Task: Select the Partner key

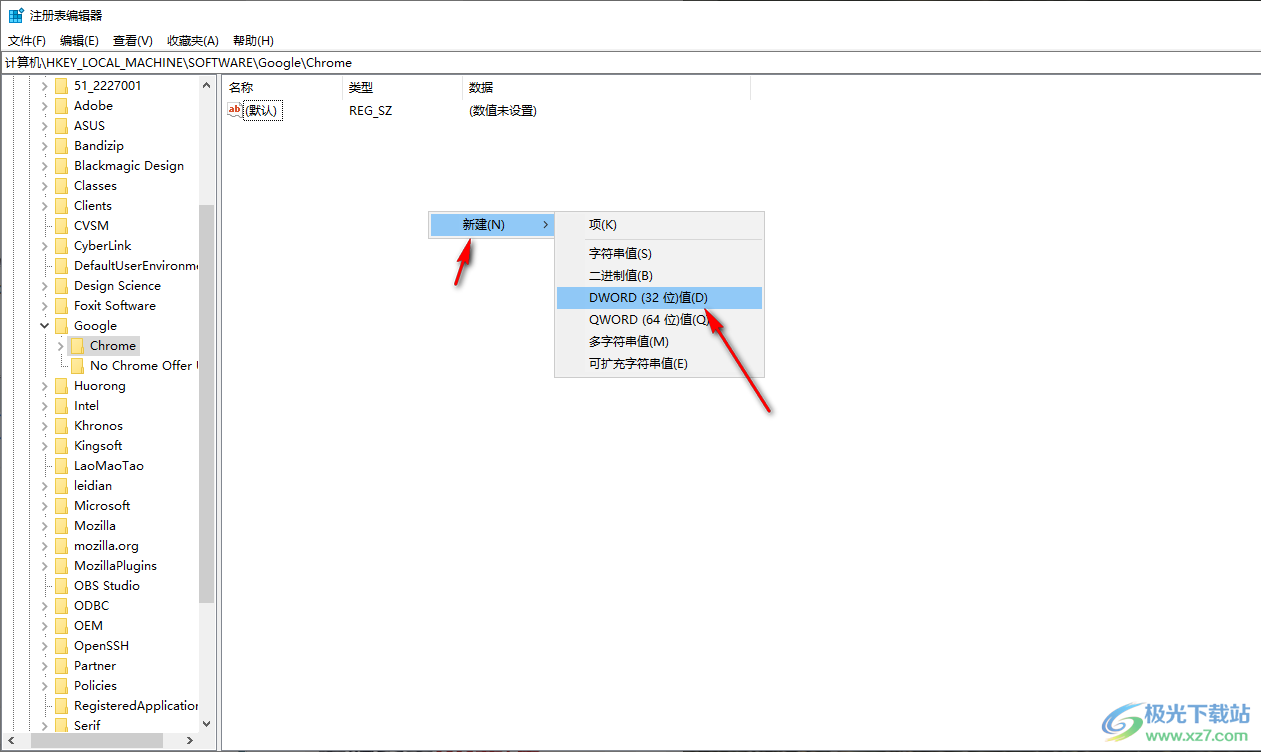Action: tap(95, 666)
